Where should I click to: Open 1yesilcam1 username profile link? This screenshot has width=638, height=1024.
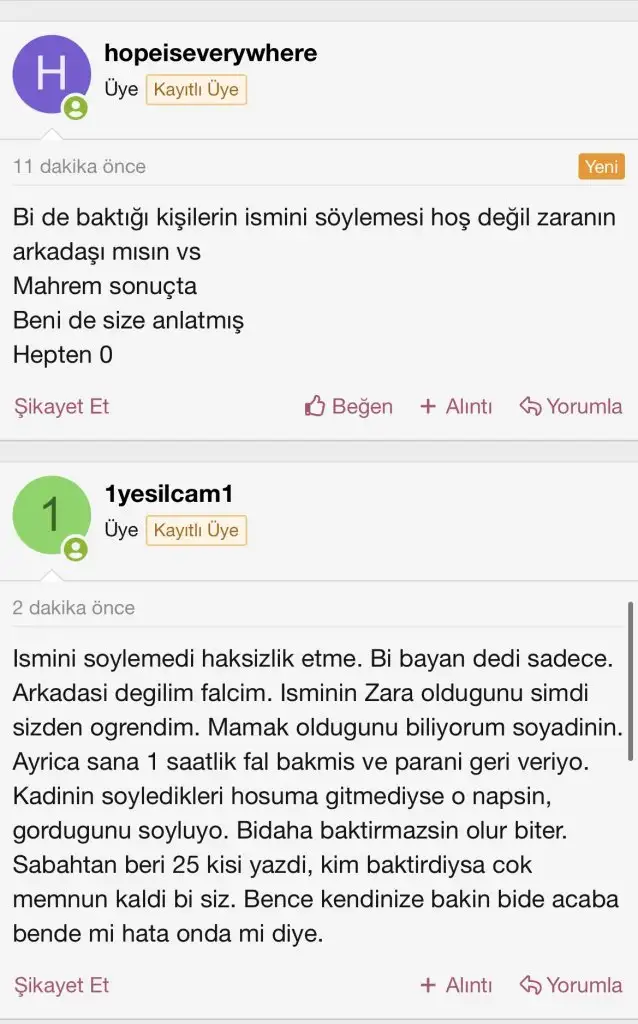[168, 495]
